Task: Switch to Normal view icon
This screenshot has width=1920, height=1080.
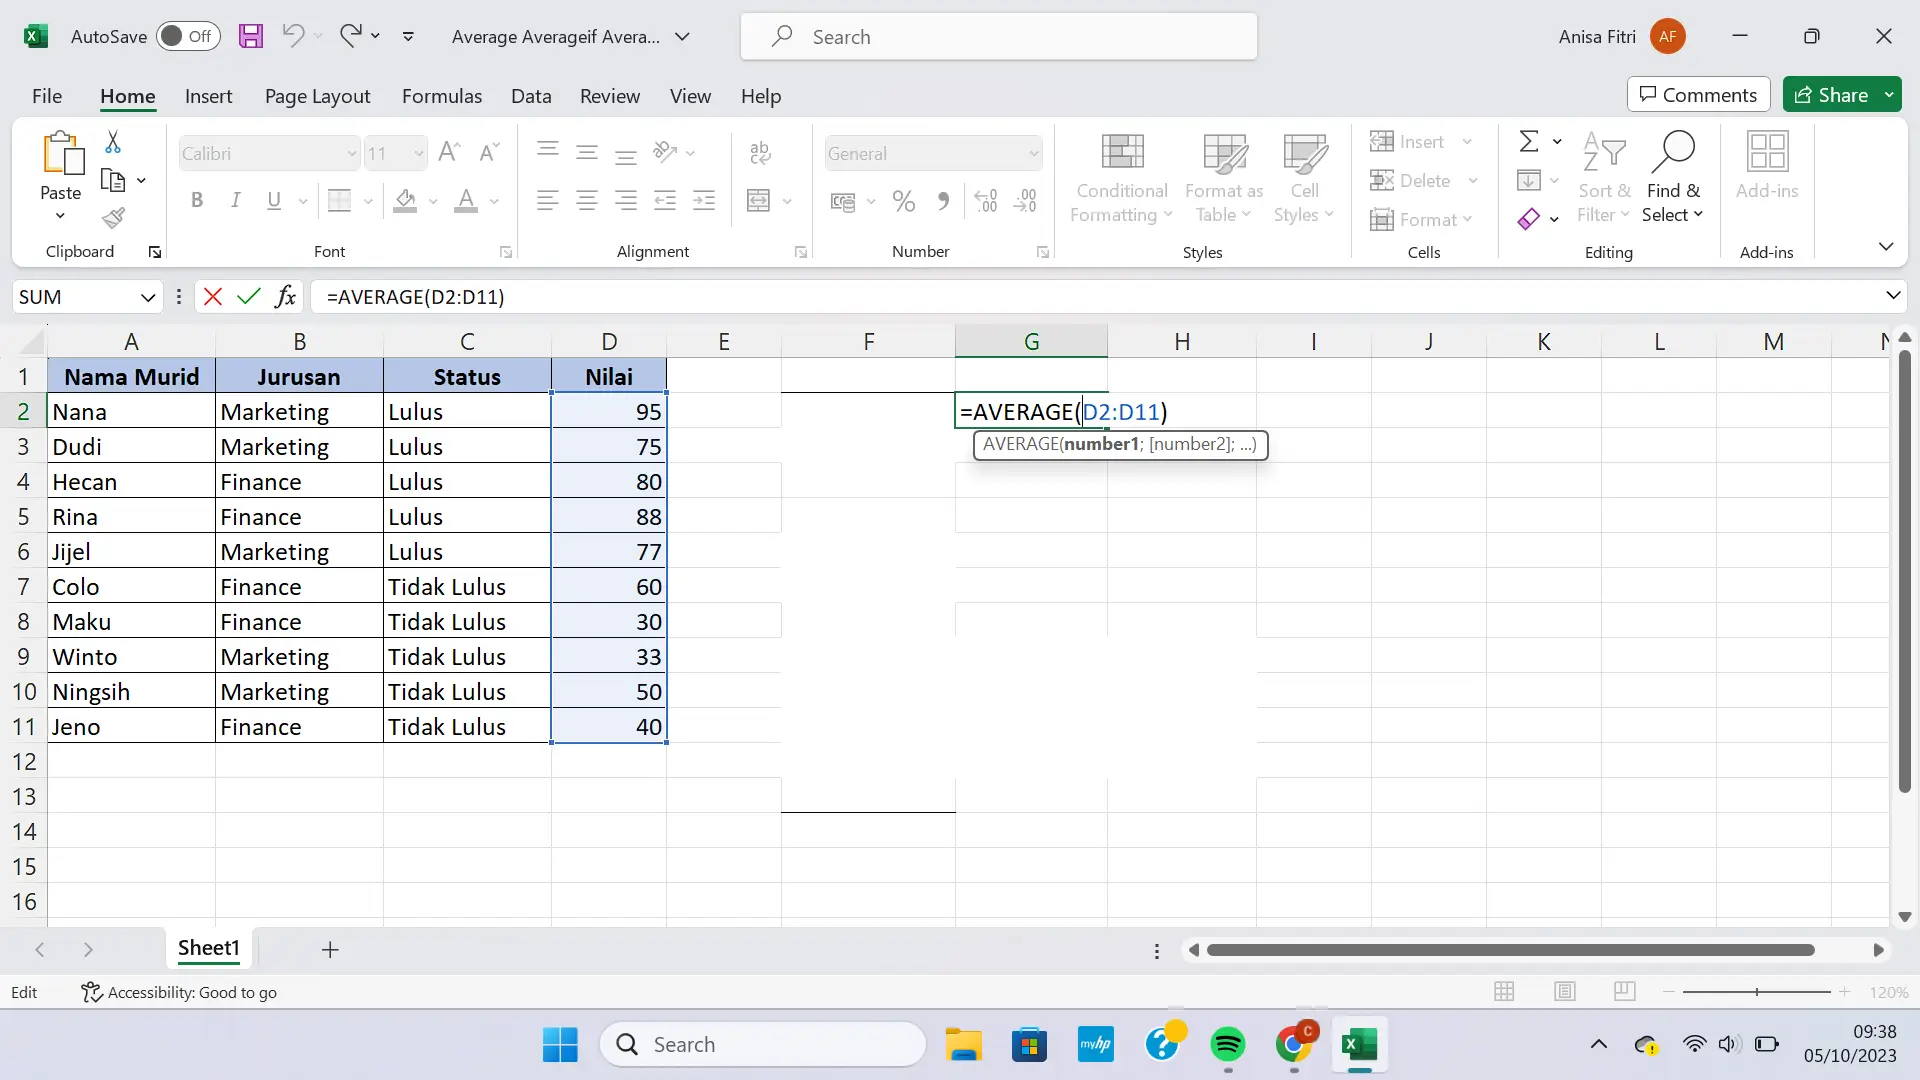Action: click(x=1504, y=992)
